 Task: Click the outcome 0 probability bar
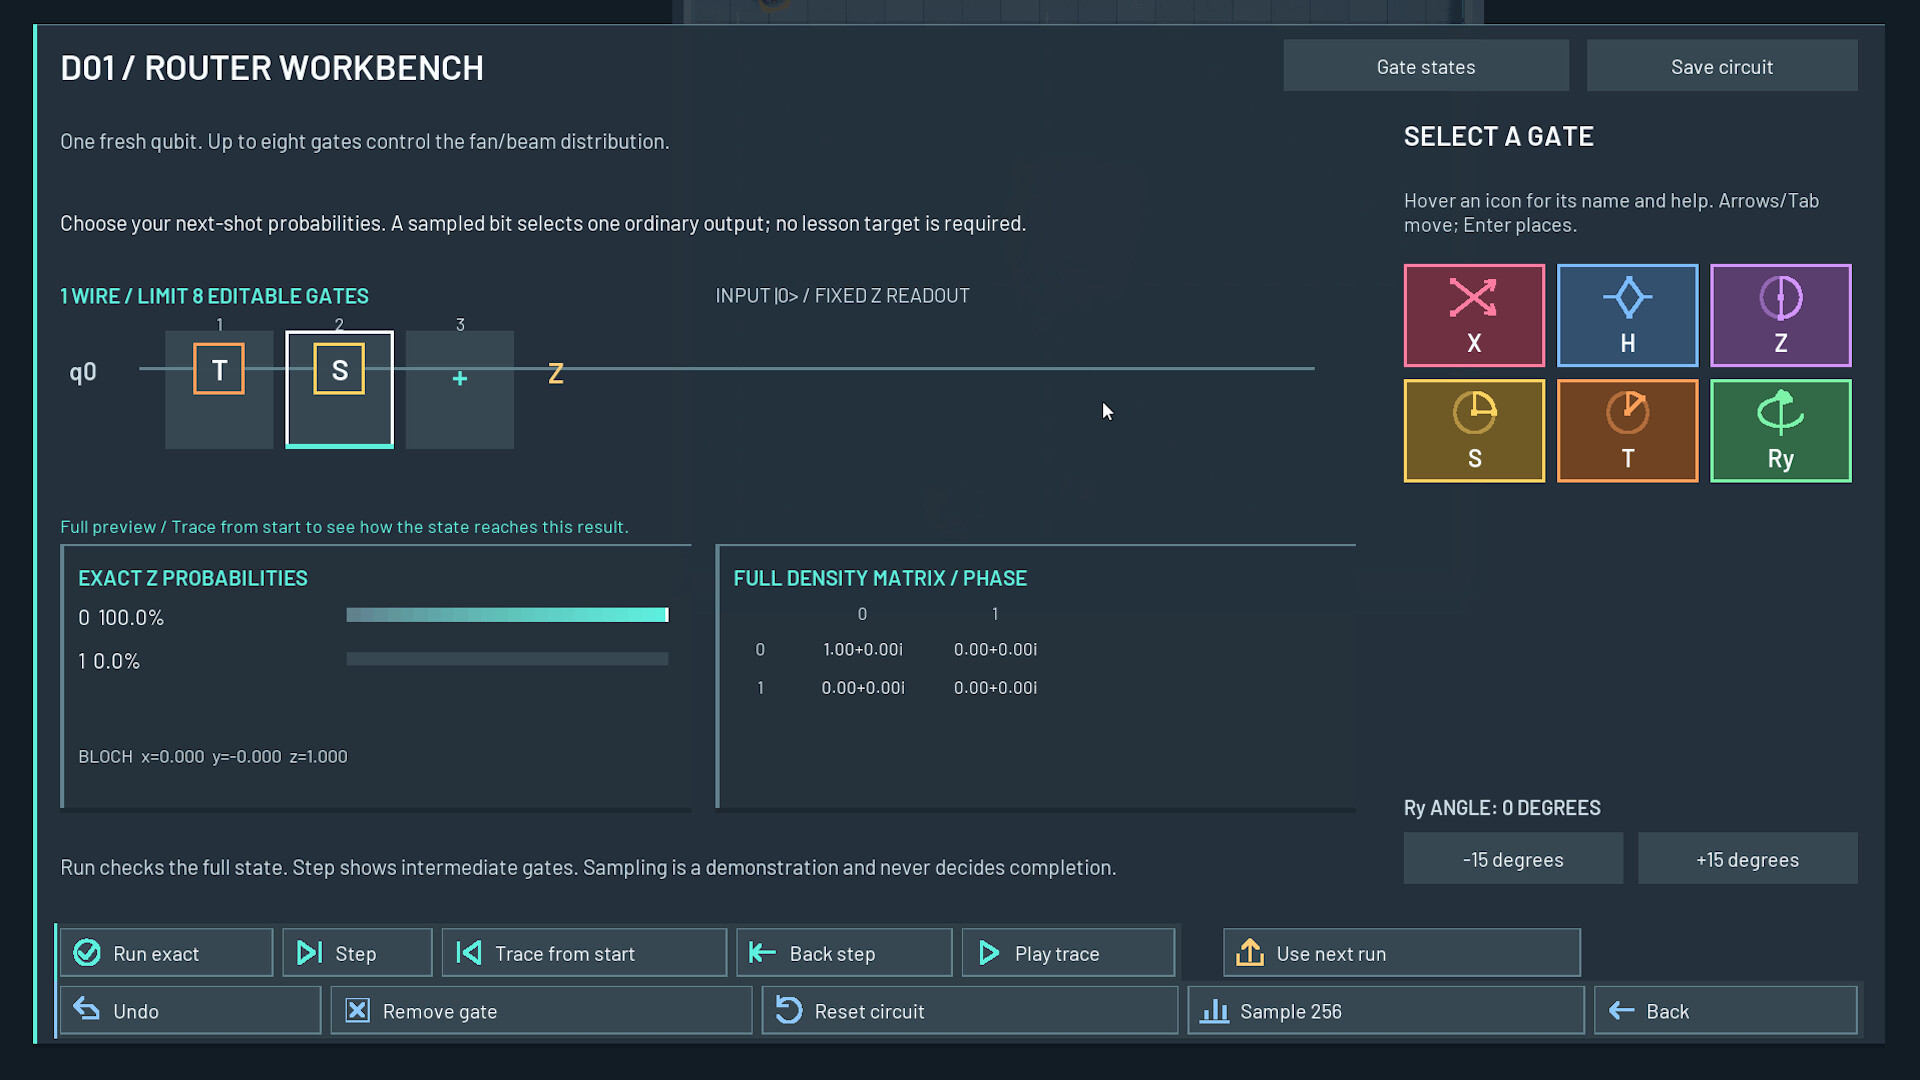(507, 615)
